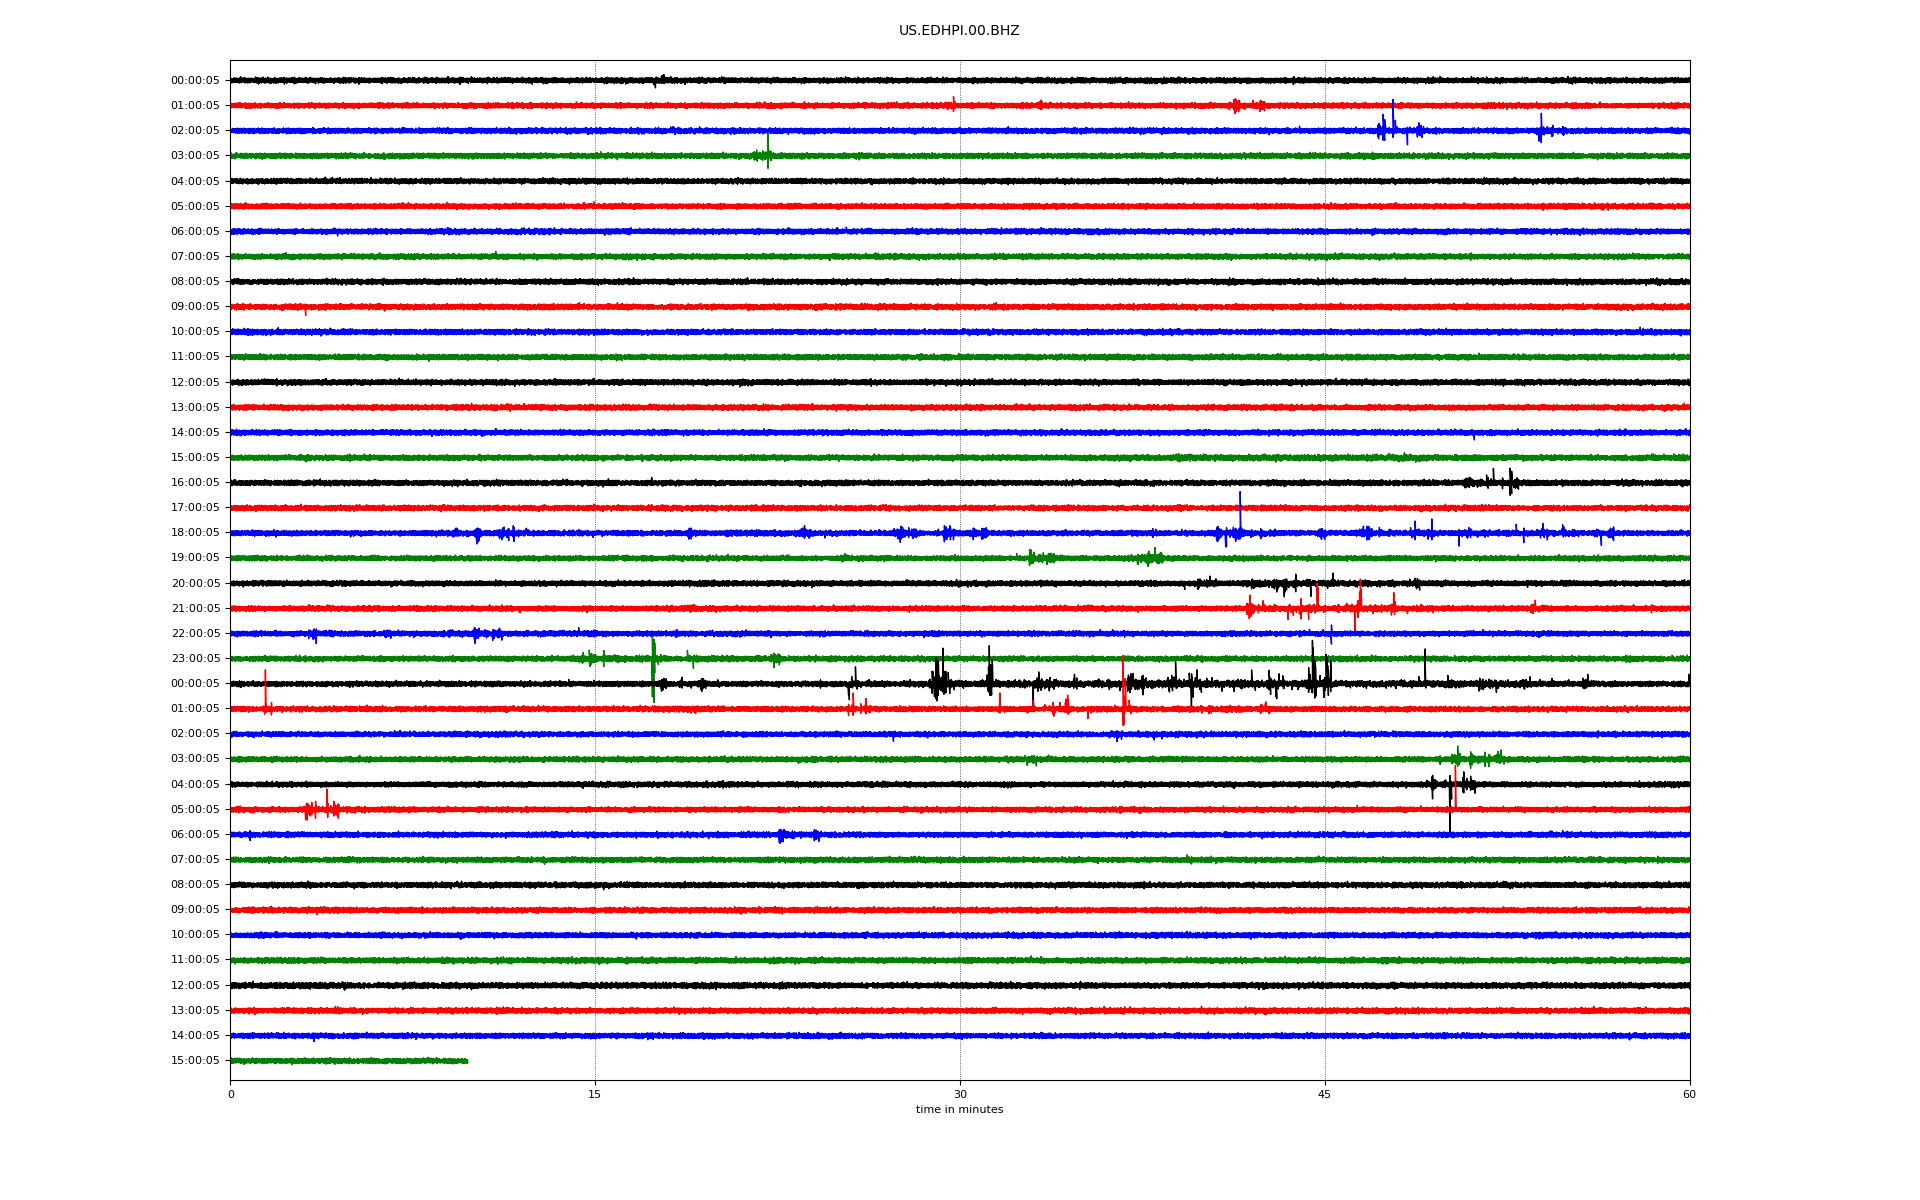Click the short green trace end on bottom row
The height and width of the screenshot is (1200, 1920).
click(x=465, y=1061)
